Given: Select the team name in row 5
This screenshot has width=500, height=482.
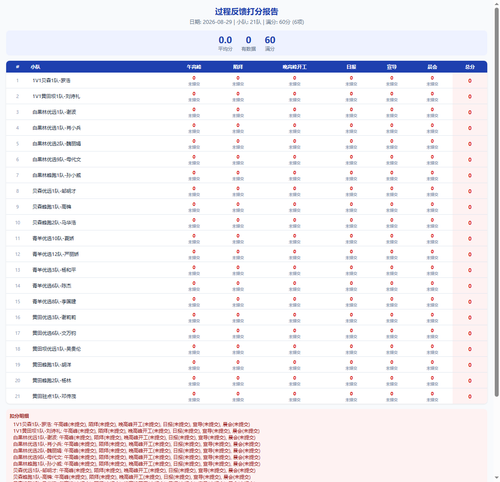Looking at the screenshot, I should [57, 144].
